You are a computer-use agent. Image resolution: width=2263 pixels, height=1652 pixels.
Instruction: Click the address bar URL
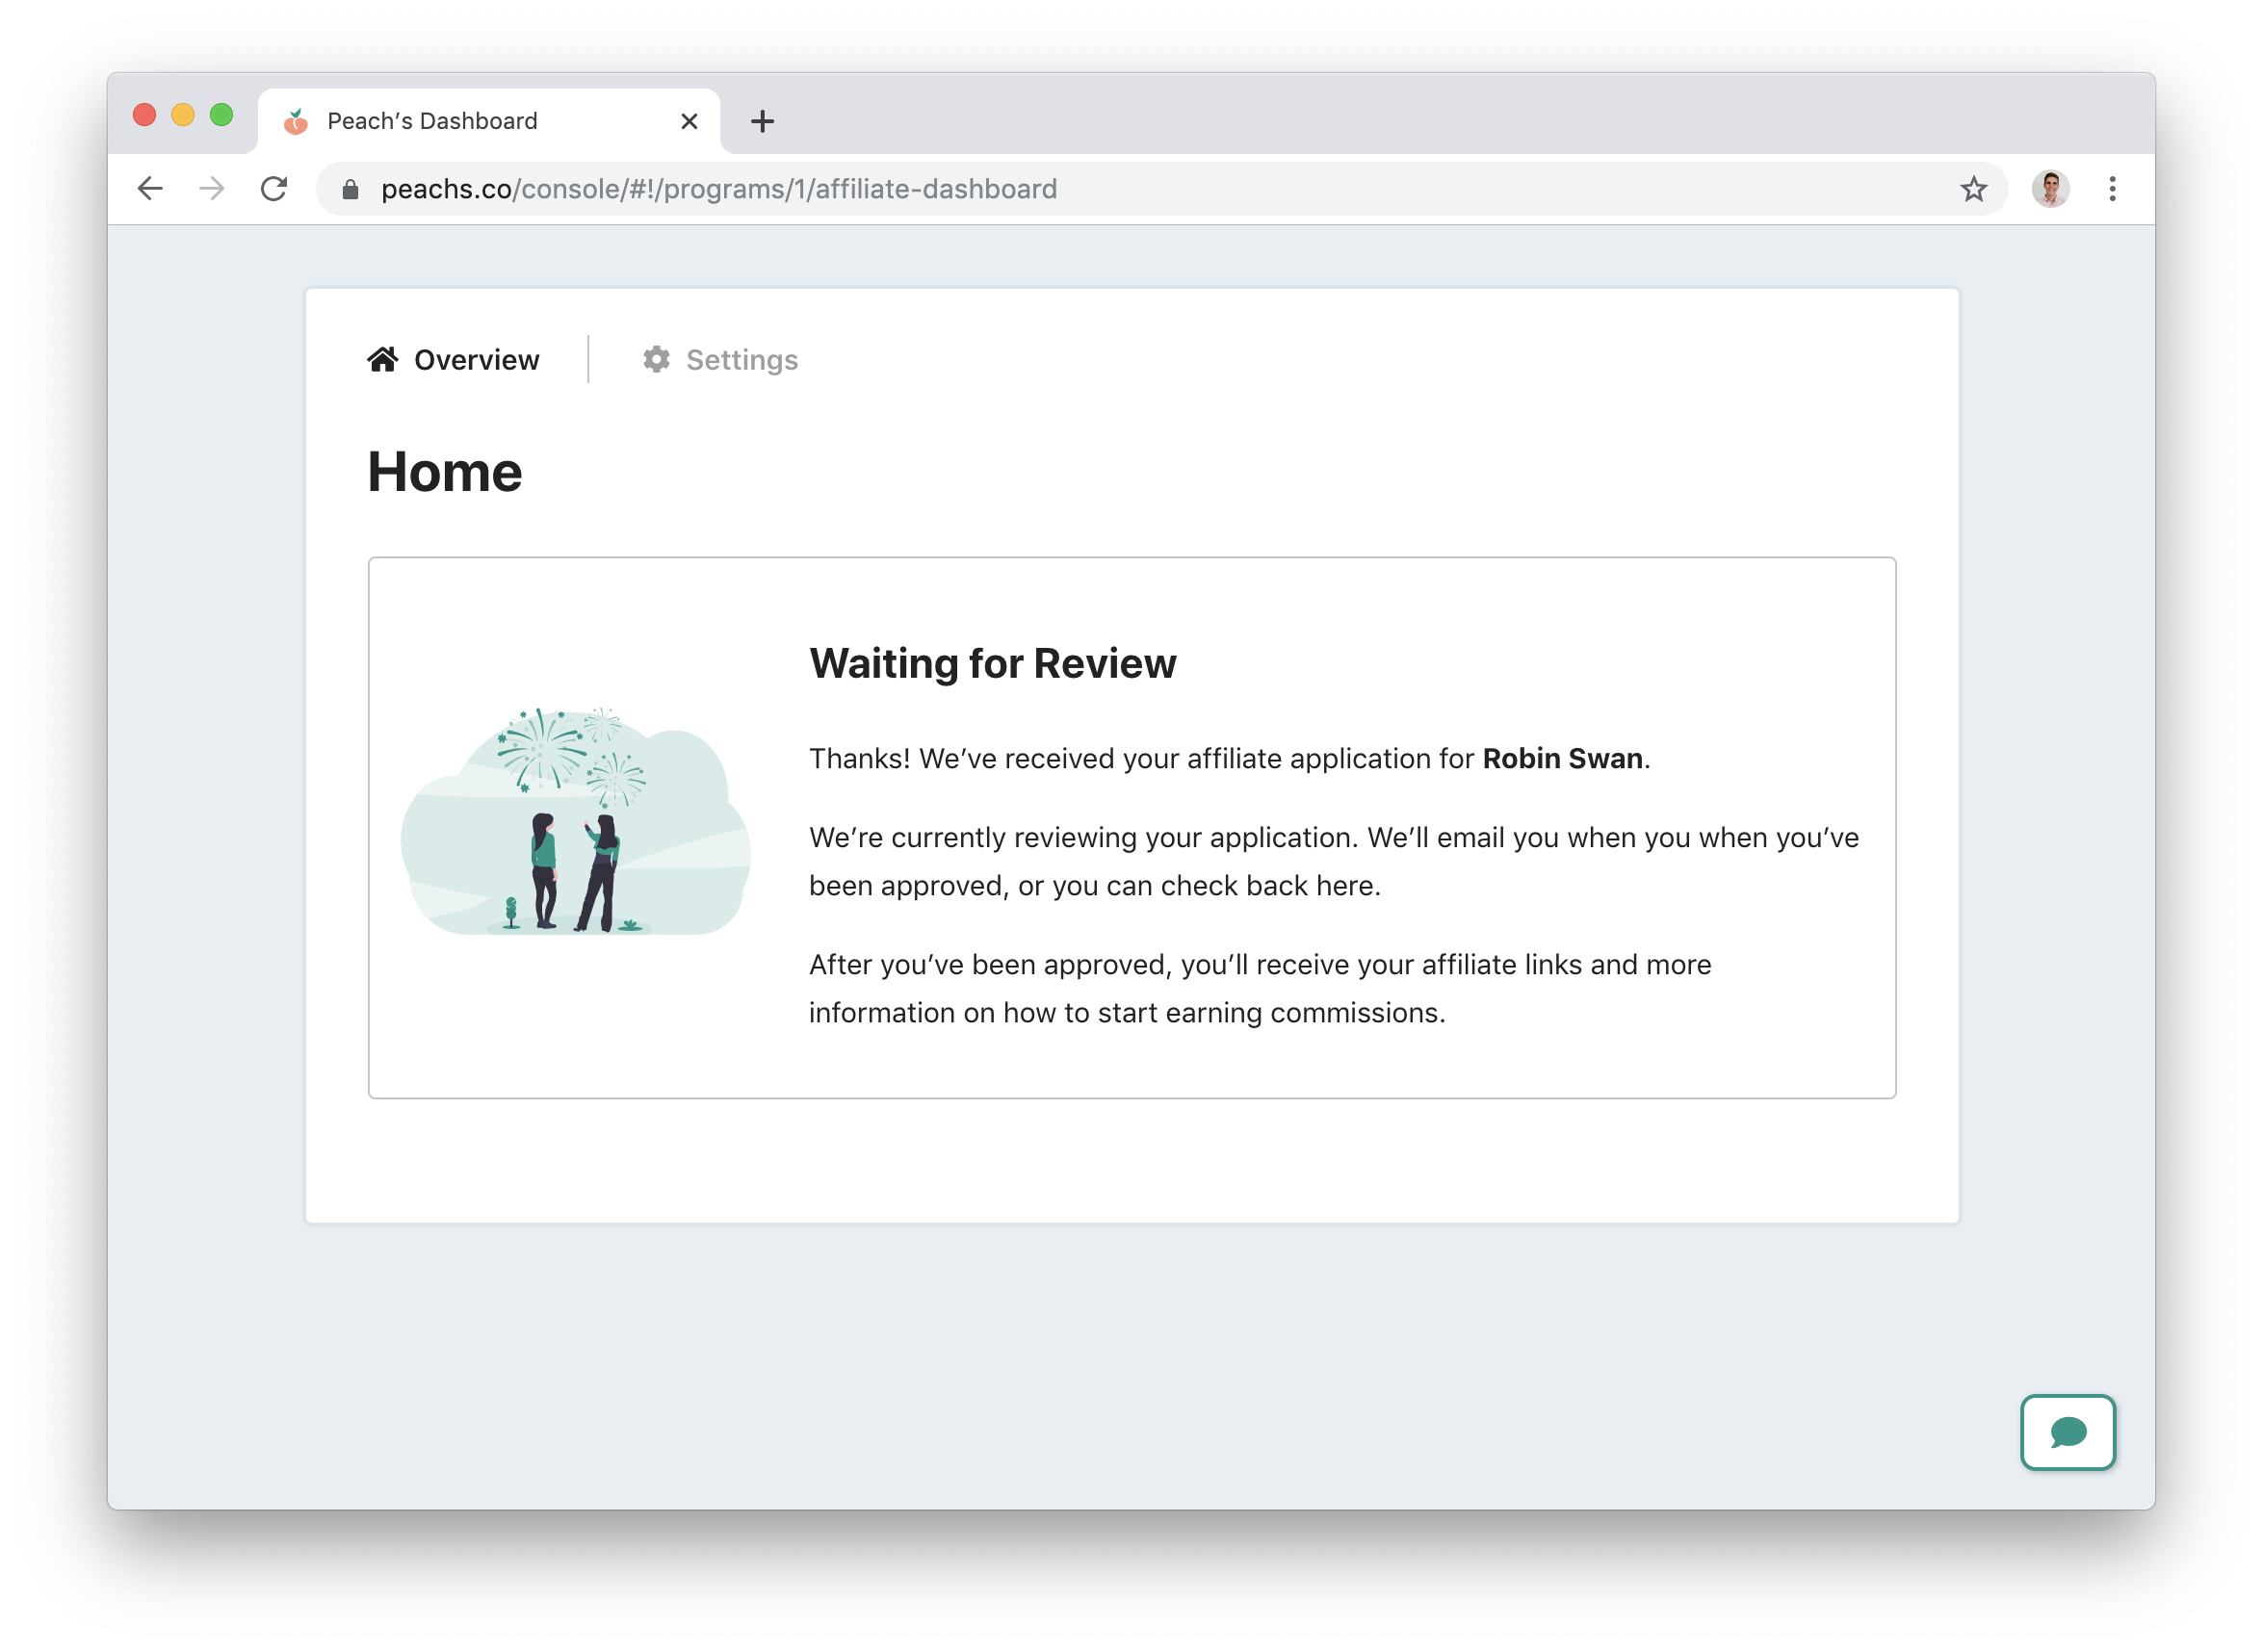click(718, 189)
